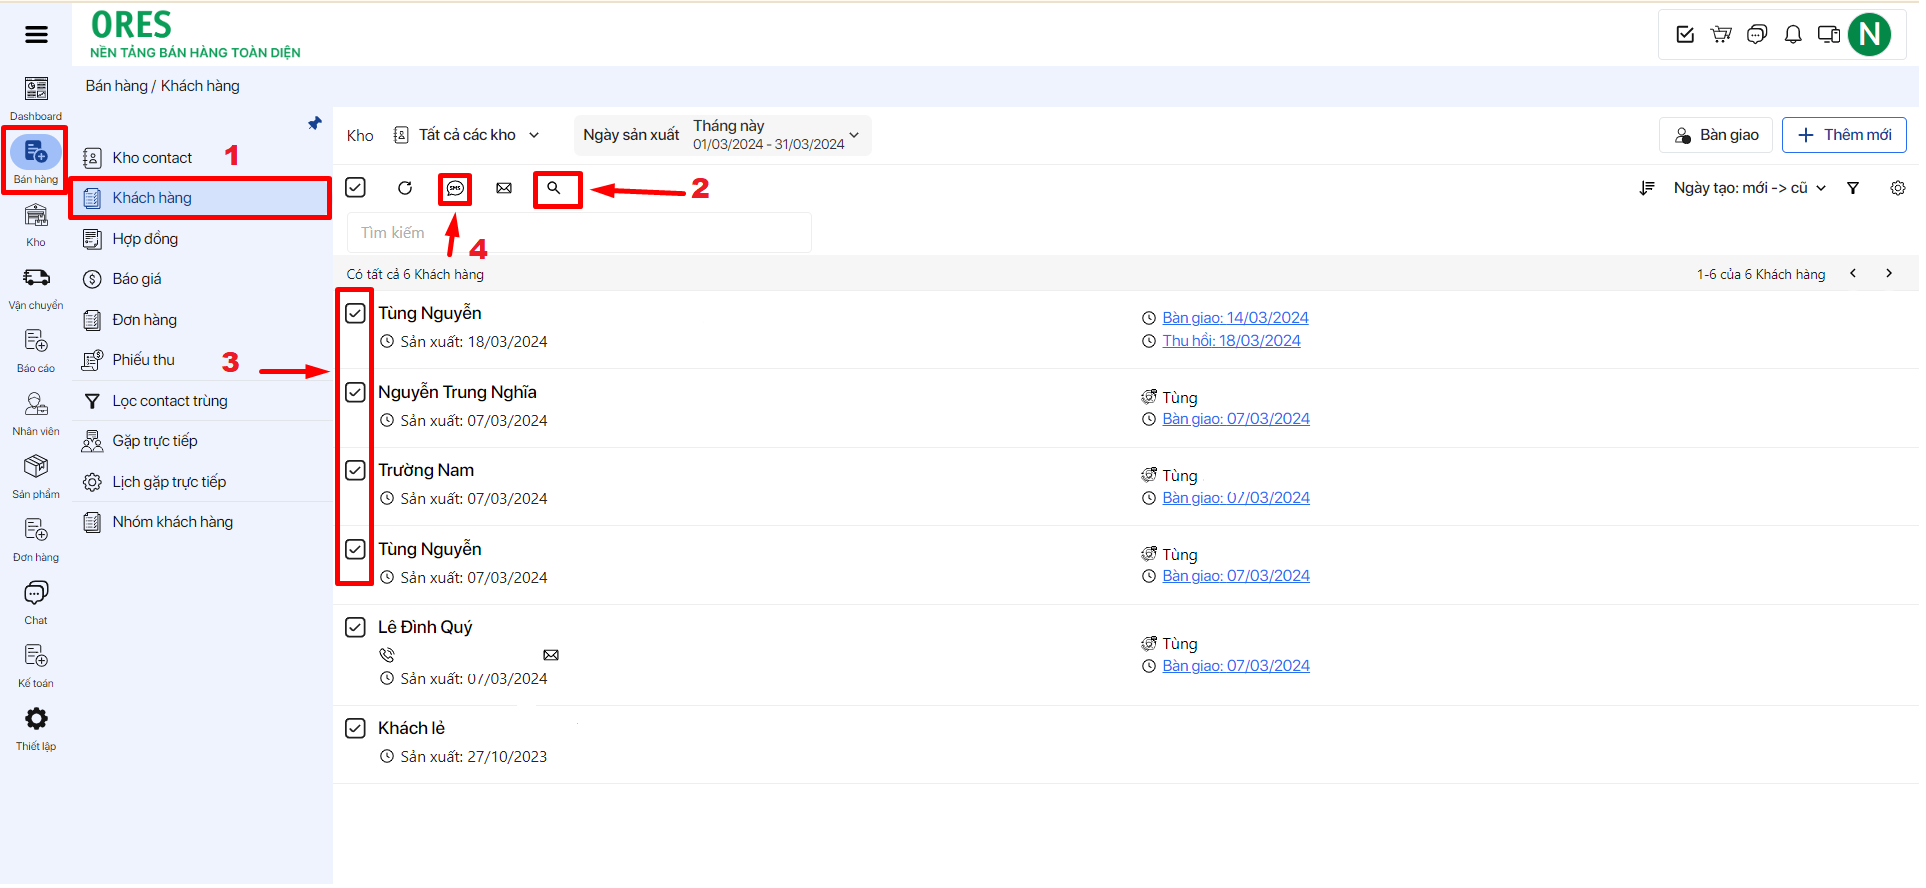
Task: Expand the Ngày tạo sort order dropdown
Action: click(x=1749, y=188)
